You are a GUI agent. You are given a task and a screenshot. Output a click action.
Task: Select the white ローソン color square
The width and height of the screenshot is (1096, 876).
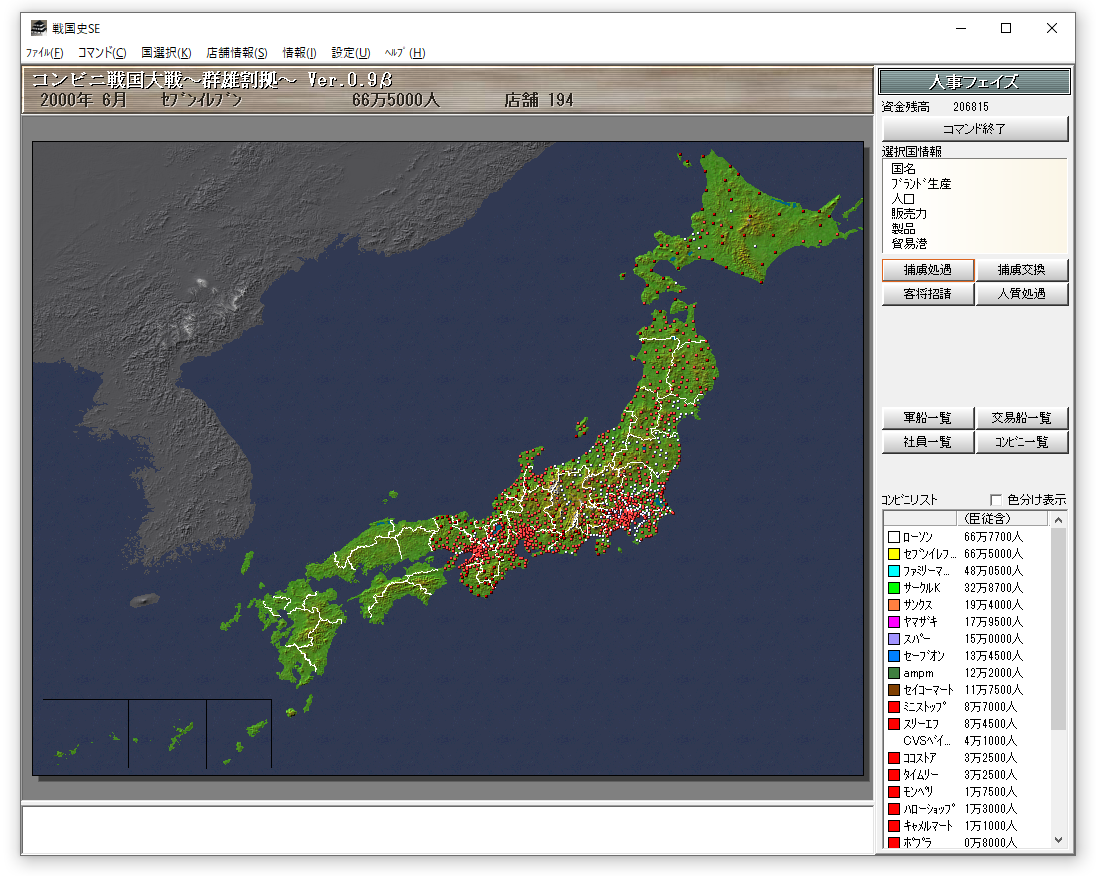click(894, 537)
